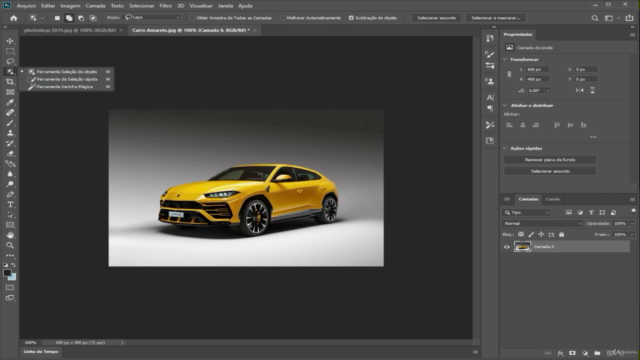This screenshot has width=640, height=360.
Task: Hide Camada 0 with eye icon
Action: click(507, 247)
